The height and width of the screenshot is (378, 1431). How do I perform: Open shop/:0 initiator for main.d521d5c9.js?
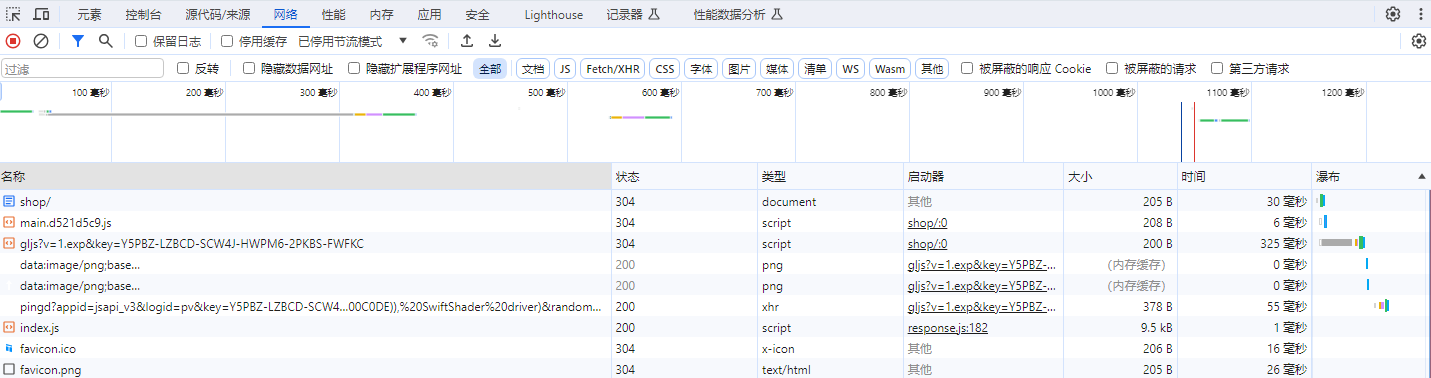point(927,222)
